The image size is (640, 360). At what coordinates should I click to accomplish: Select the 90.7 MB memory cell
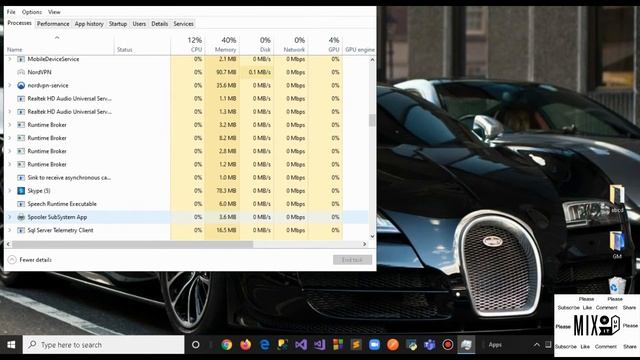pos(222,72)
